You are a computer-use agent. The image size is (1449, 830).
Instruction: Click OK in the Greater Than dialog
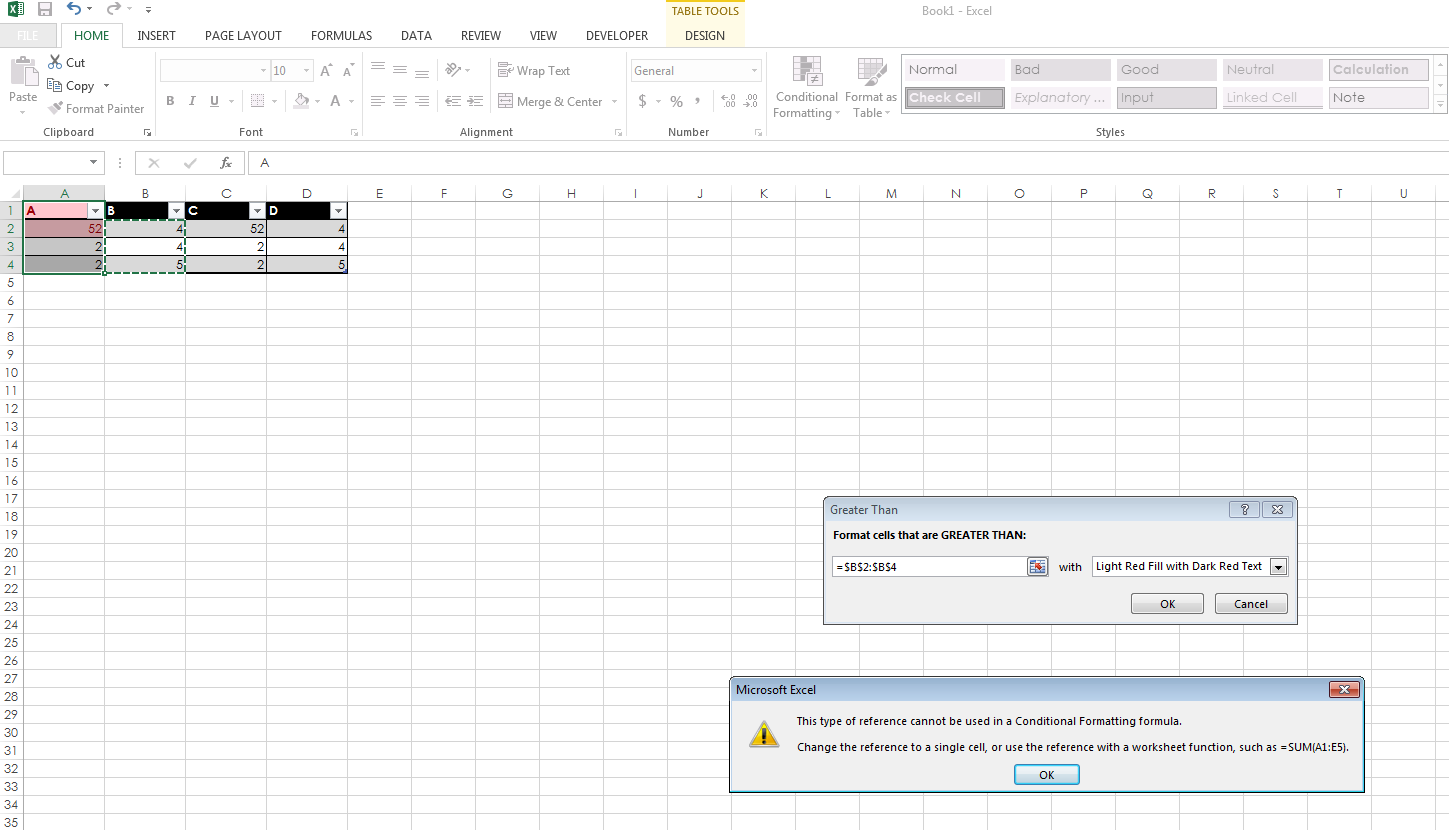[1167, 604]
